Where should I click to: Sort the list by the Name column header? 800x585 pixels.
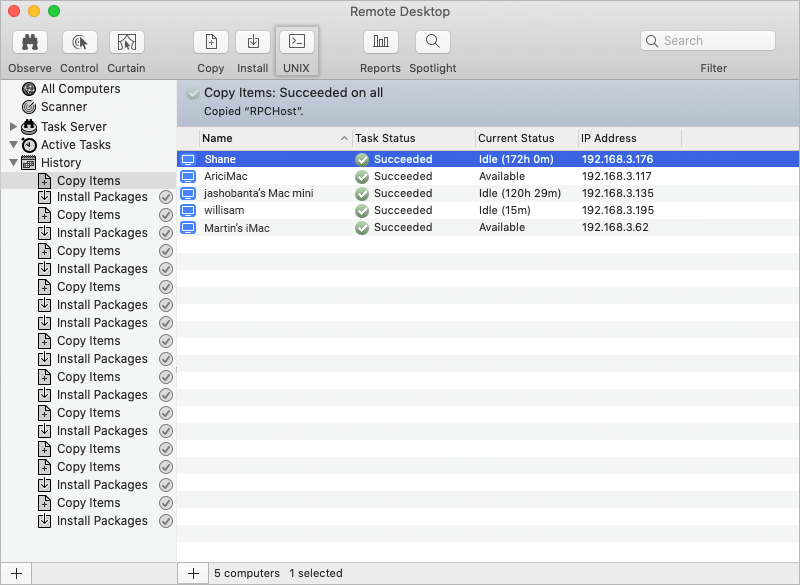point(268,138)
